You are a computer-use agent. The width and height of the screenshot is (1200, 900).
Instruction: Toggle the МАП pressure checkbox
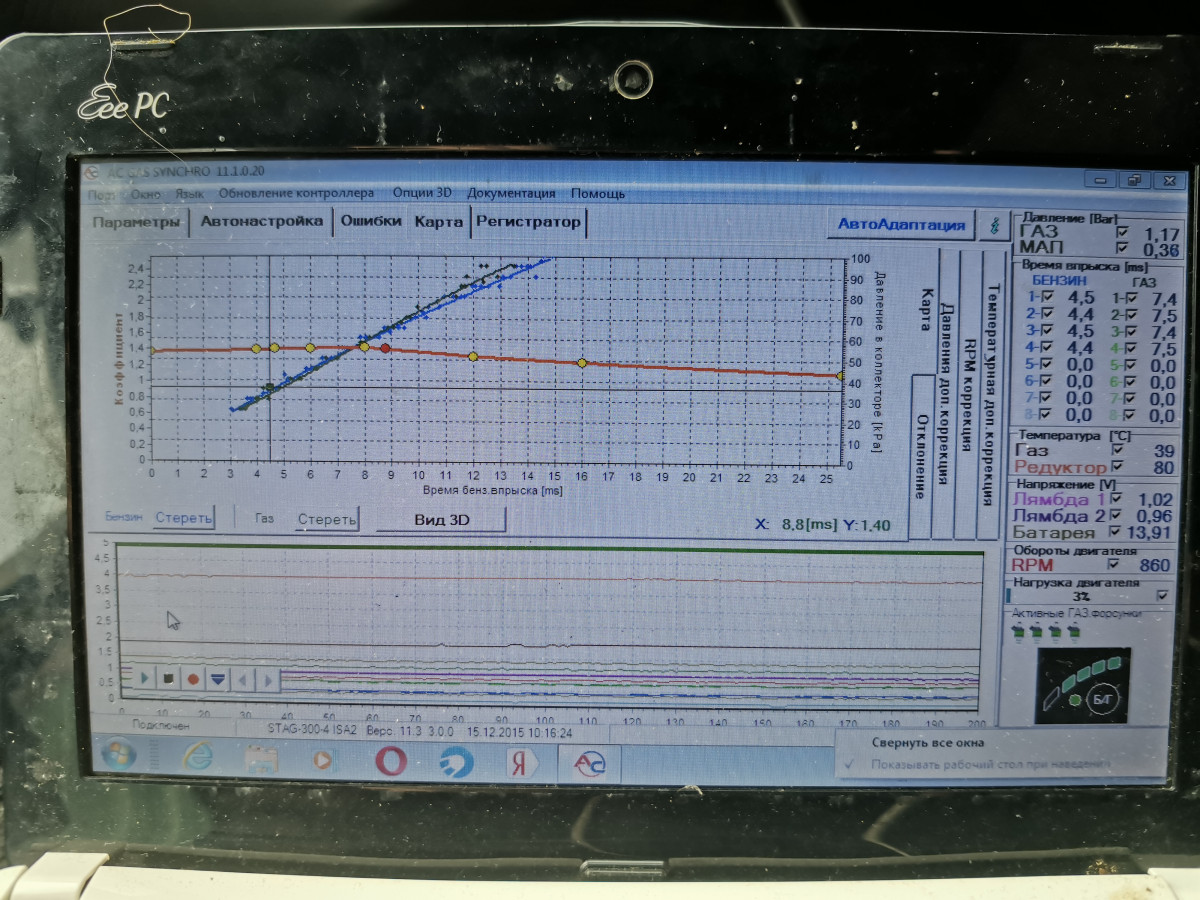pyautogui.click(x=1121, y=247)
